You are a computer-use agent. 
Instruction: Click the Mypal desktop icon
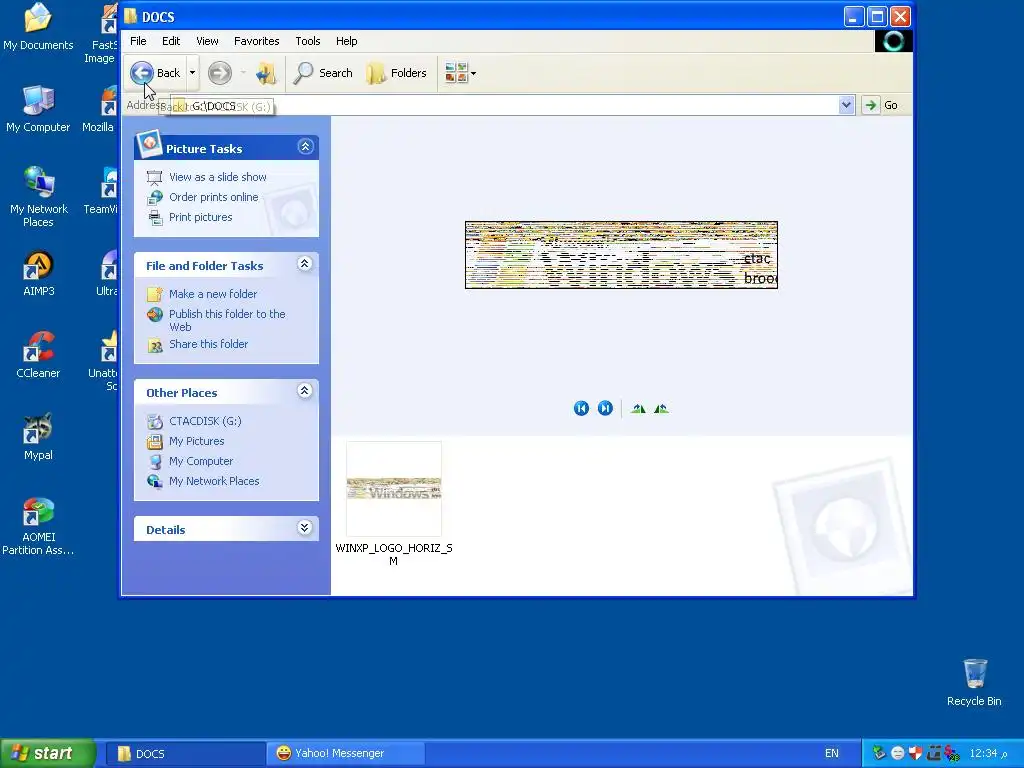(x=38, y=438)
